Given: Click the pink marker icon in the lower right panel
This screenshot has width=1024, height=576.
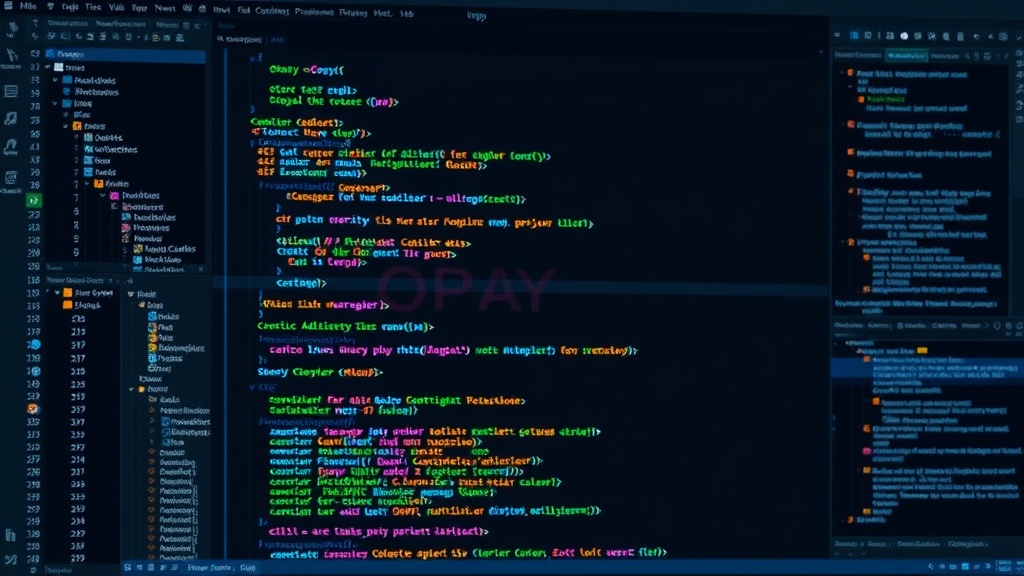Looking at the screenshot, I should point(867,451).
